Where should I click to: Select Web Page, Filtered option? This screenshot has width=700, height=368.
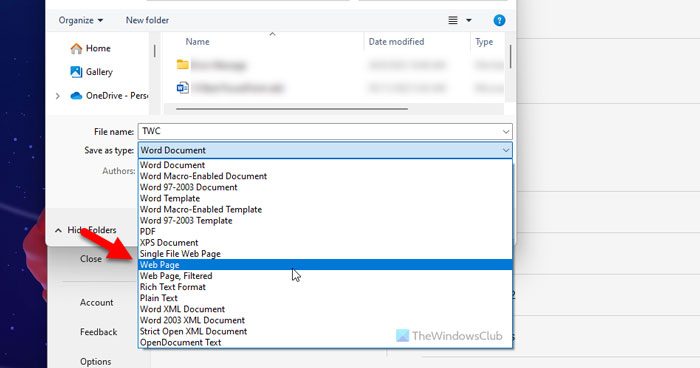click(325, 276)
